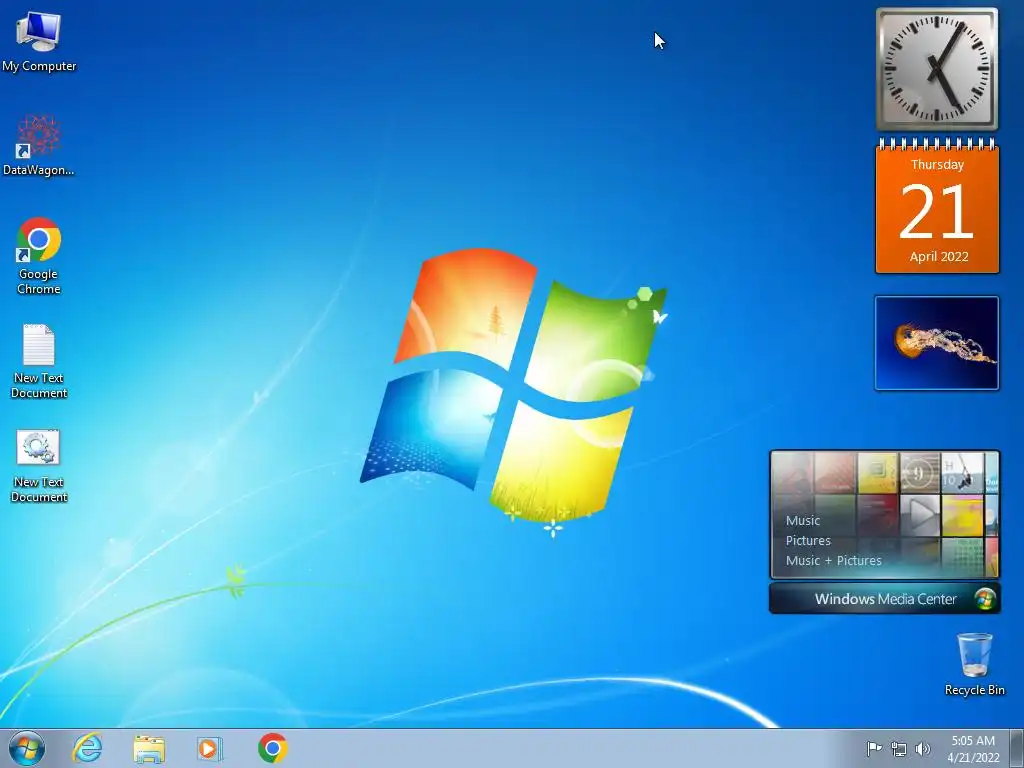
Task: Select the New Text Document with gears icon
Action: (x=39, y=465)
